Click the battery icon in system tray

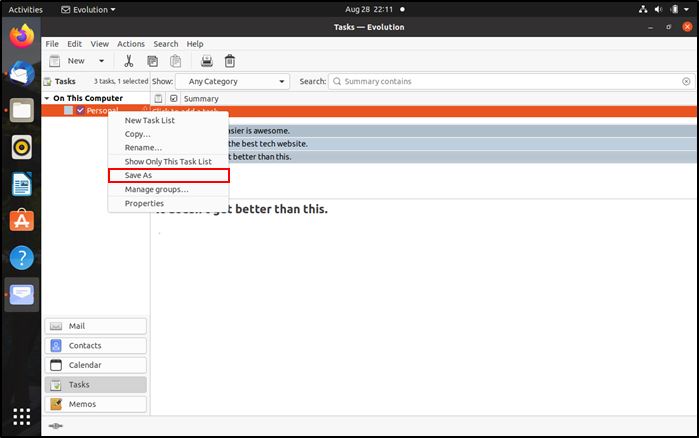coord(674,9)
